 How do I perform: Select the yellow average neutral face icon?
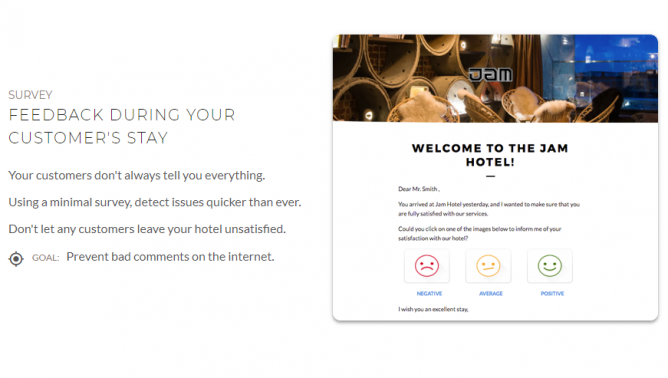point(488,265)
